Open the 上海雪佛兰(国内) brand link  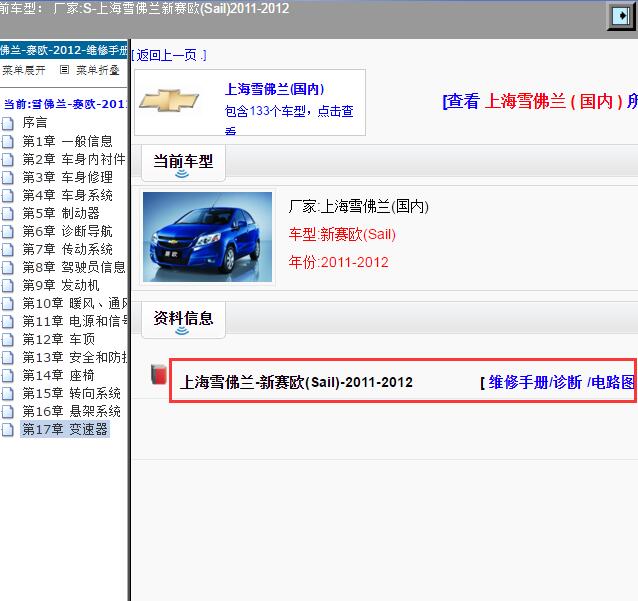275,89
